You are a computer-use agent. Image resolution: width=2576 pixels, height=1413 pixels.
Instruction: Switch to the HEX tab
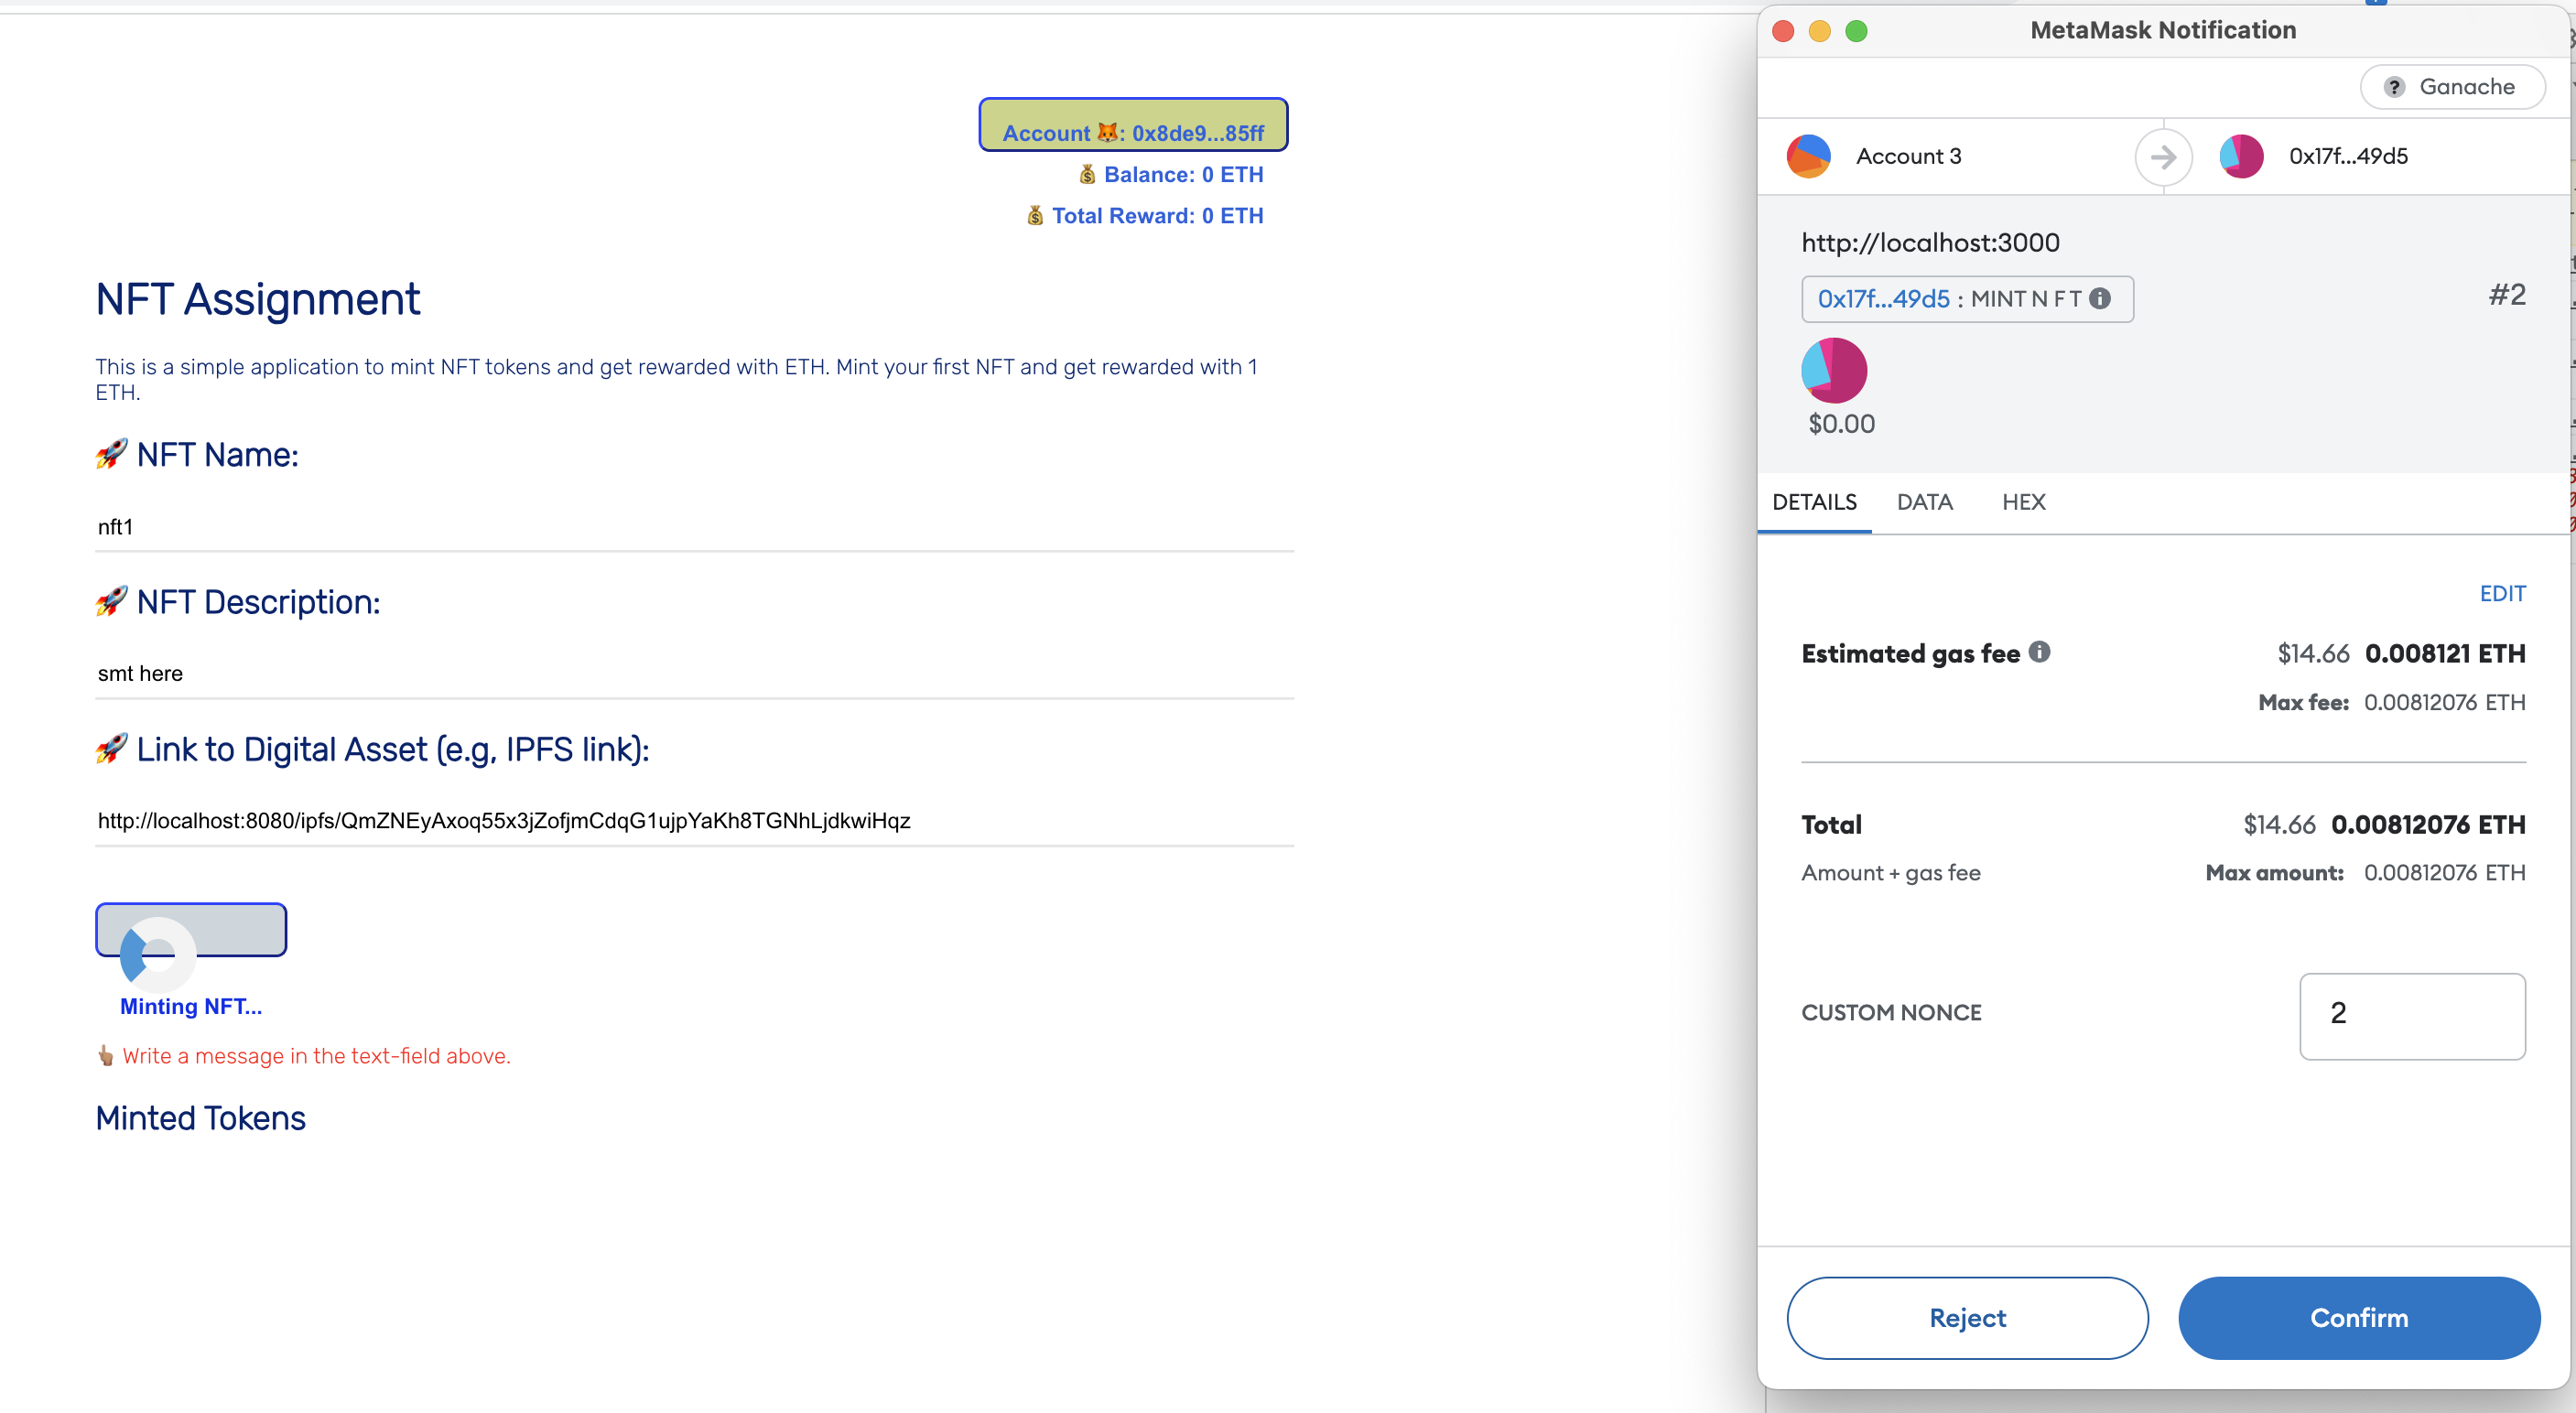point(2023,502)
